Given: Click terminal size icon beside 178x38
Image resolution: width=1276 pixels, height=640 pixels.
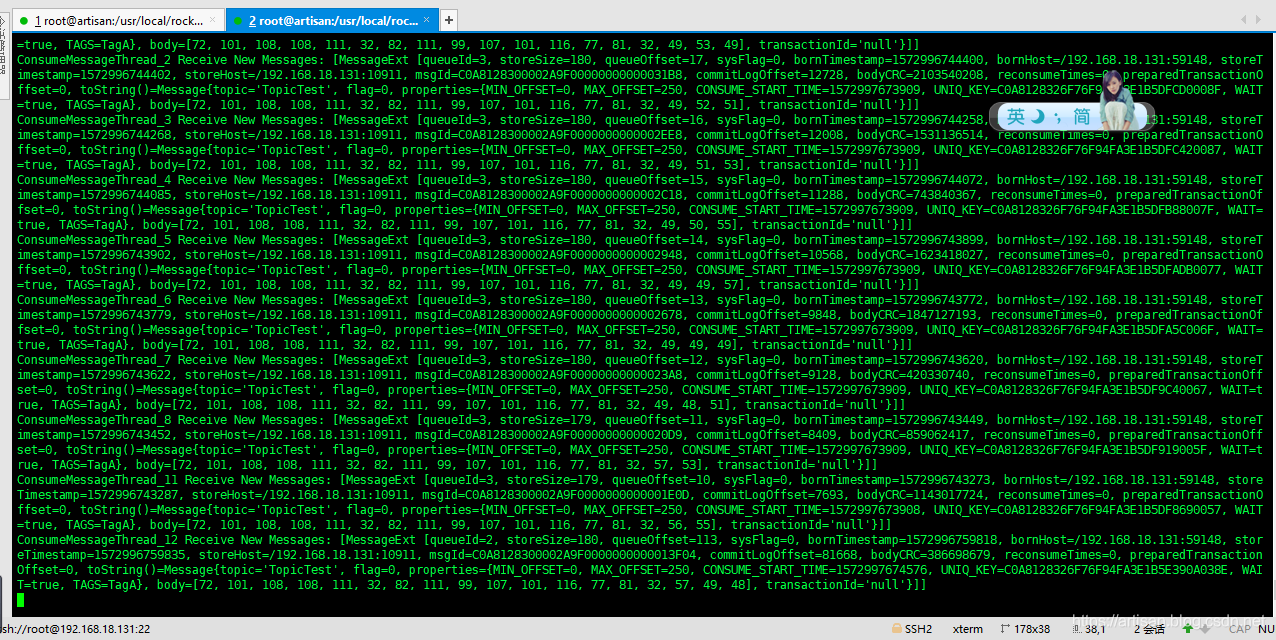Looking at the screenshot, I should (1003, 629).
